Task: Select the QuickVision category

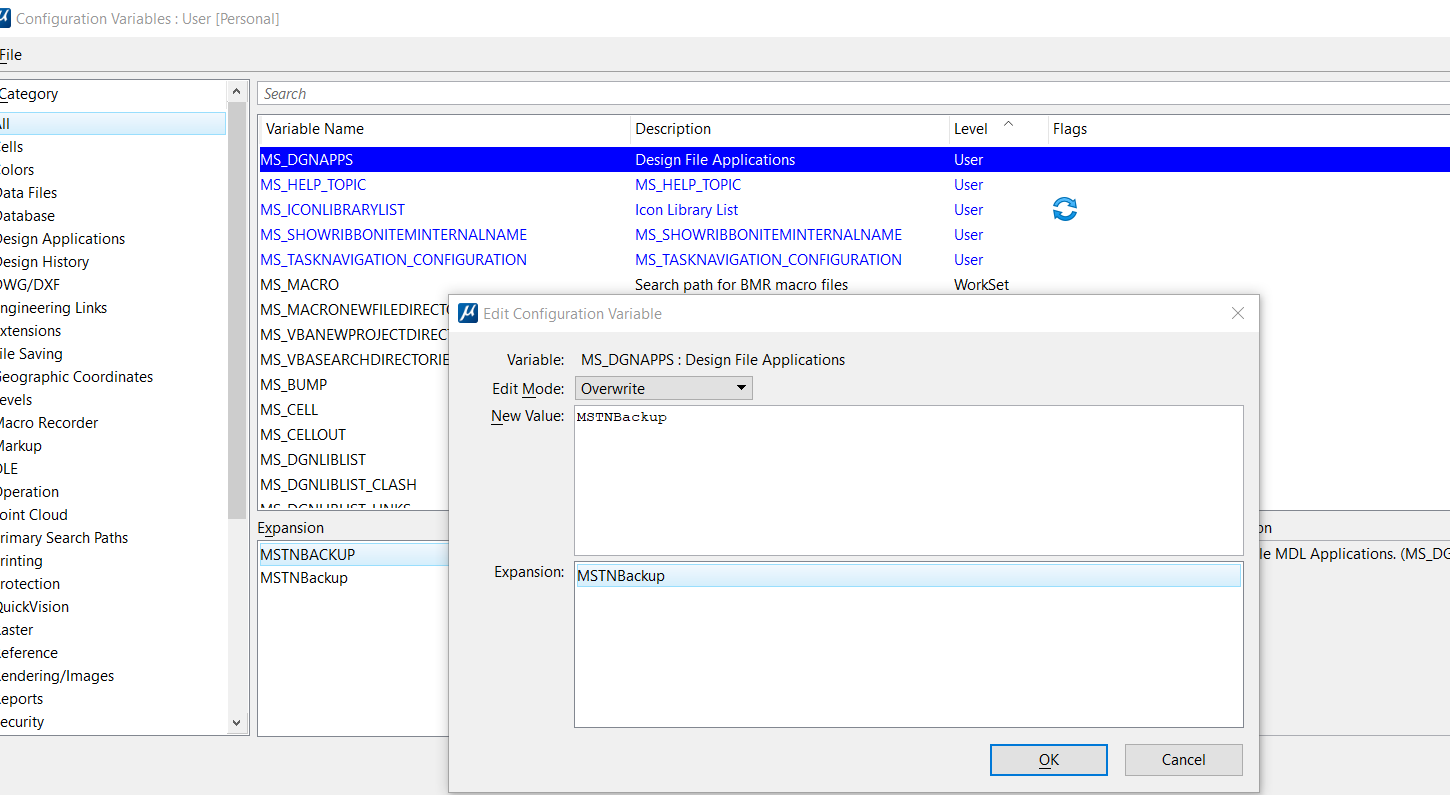Action: 34,607
